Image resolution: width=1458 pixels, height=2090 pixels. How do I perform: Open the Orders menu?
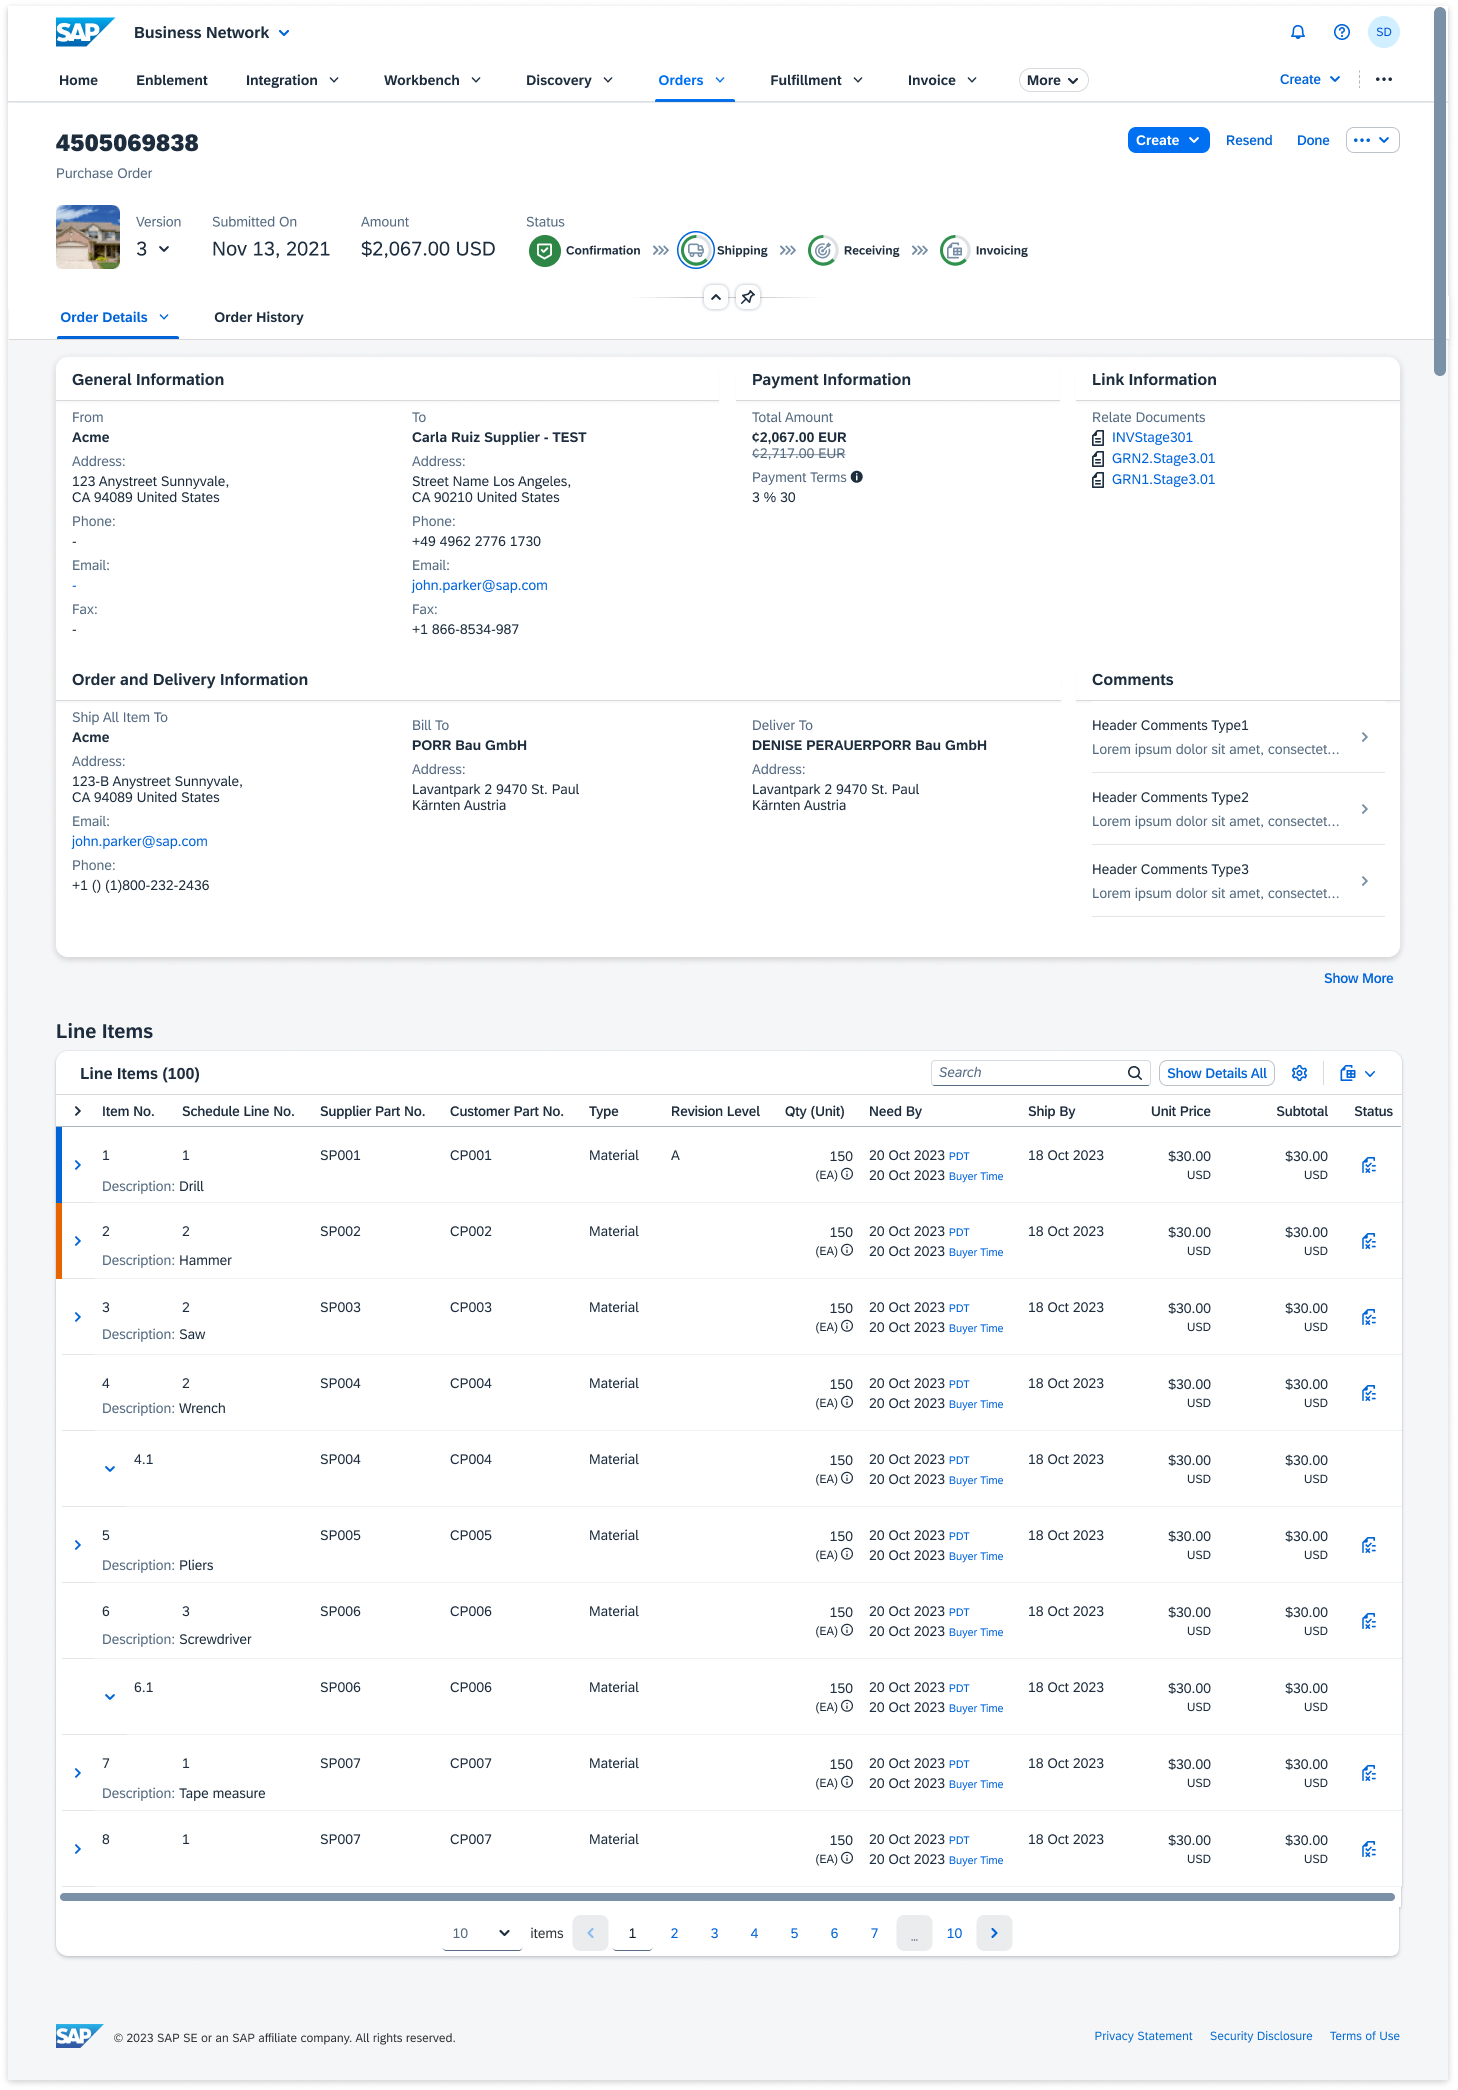point(693,80)
